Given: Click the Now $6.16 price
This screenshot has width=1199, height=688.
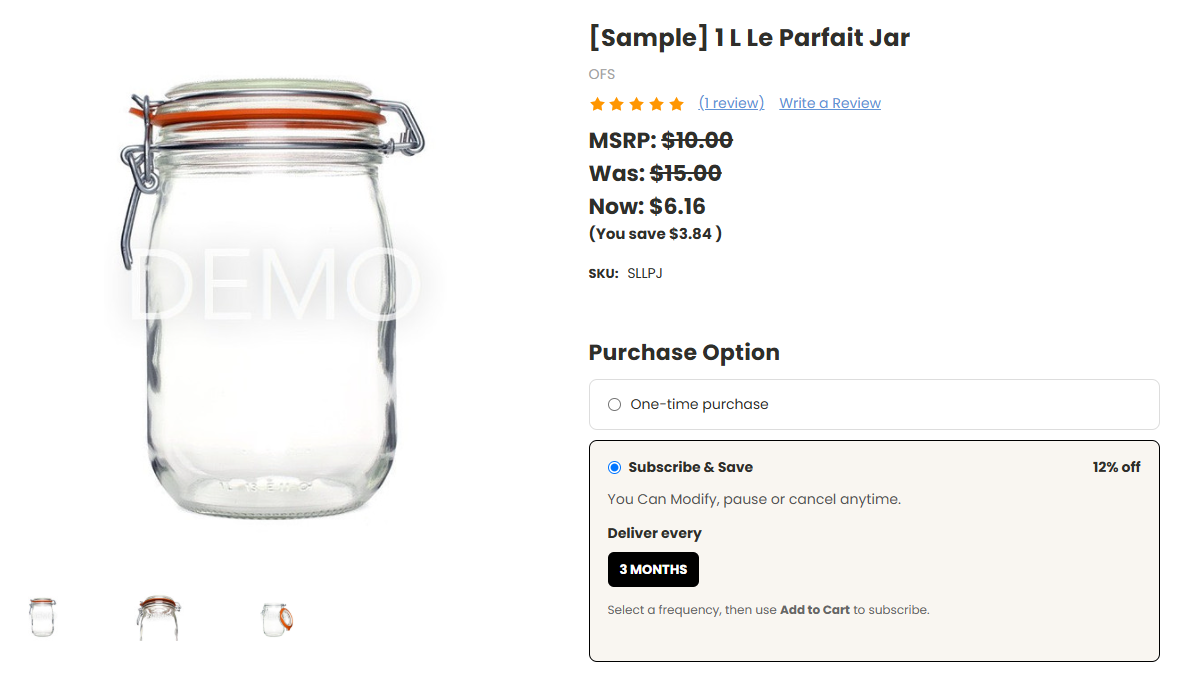Looking at the screenshot, I should point(647,206).
